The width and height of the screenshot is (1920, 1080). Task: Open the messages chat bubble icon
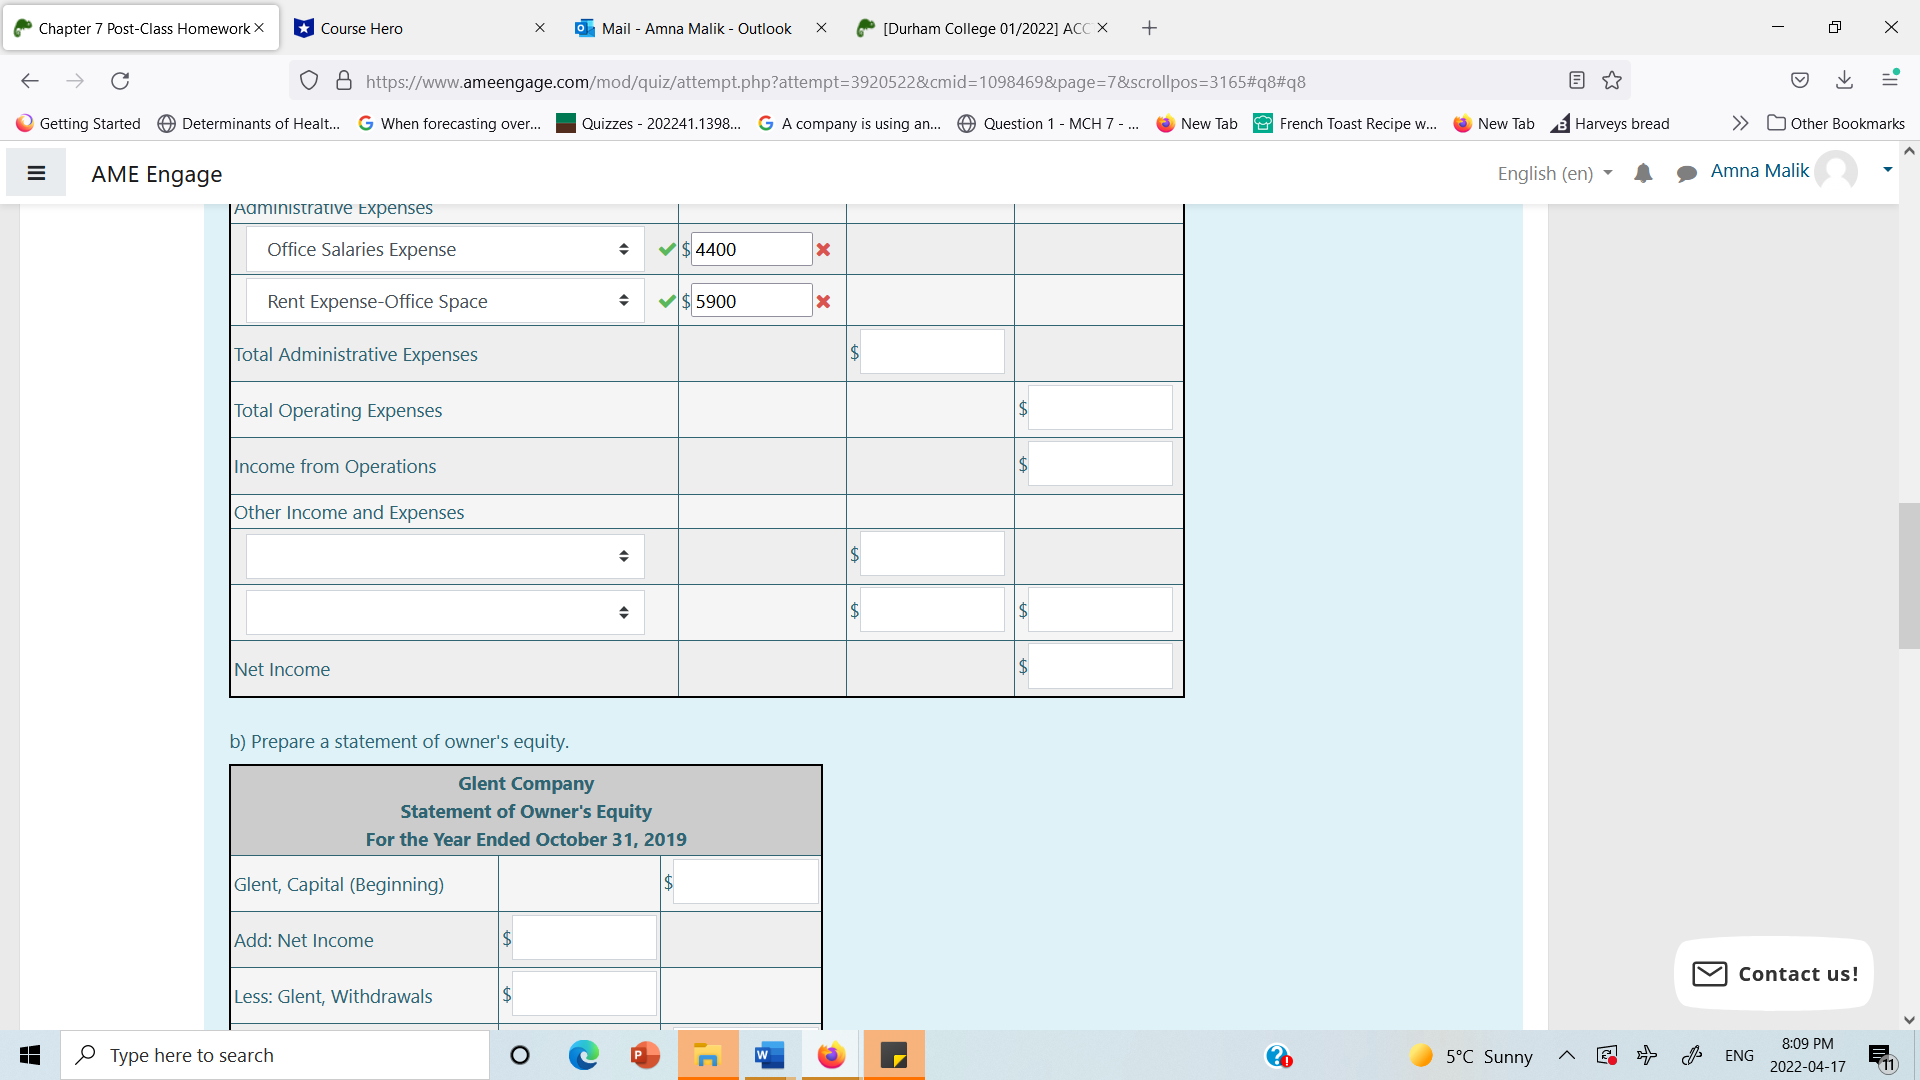[1686, 173]
